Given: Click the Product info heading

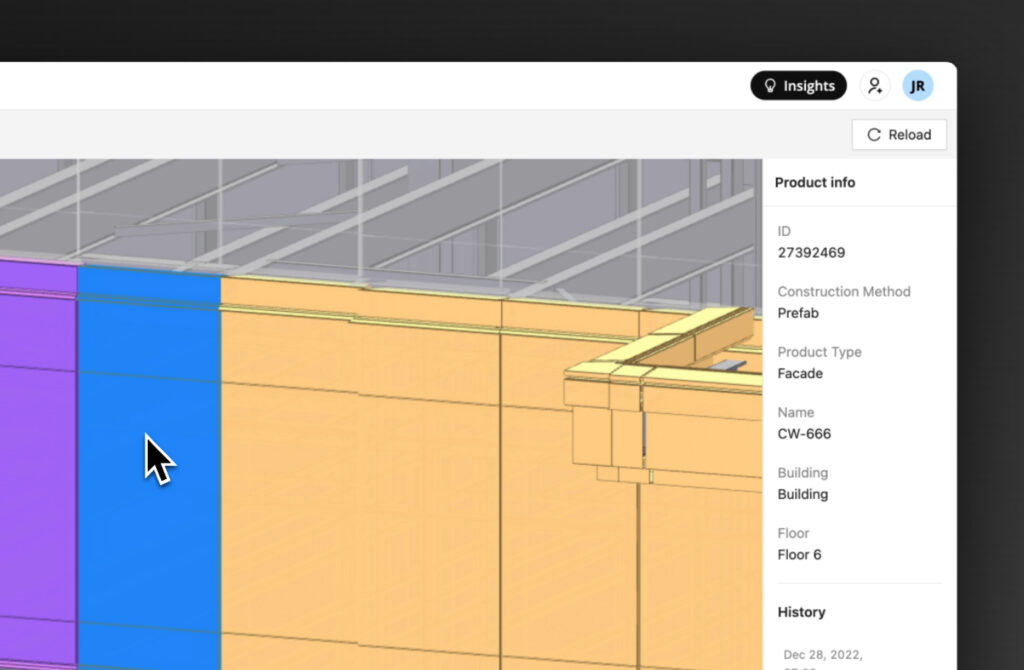Looking at the screenshot, I should point(814,183).
